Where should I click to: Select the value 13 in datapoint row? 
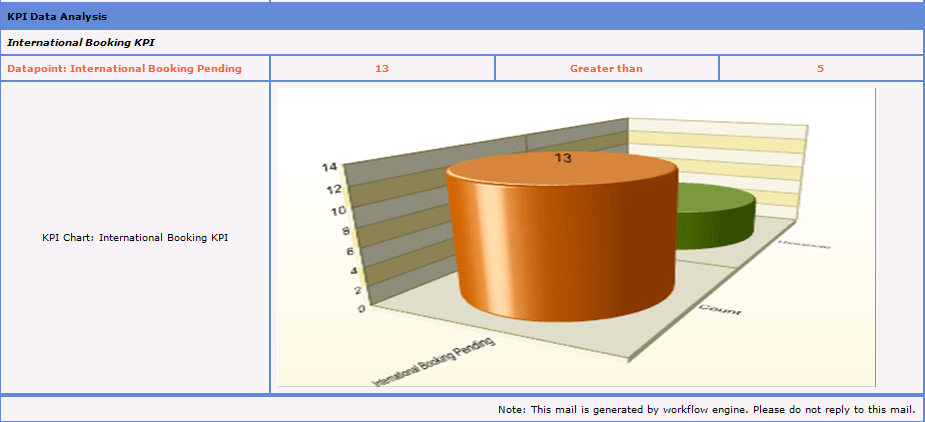(x=382, y=69)
